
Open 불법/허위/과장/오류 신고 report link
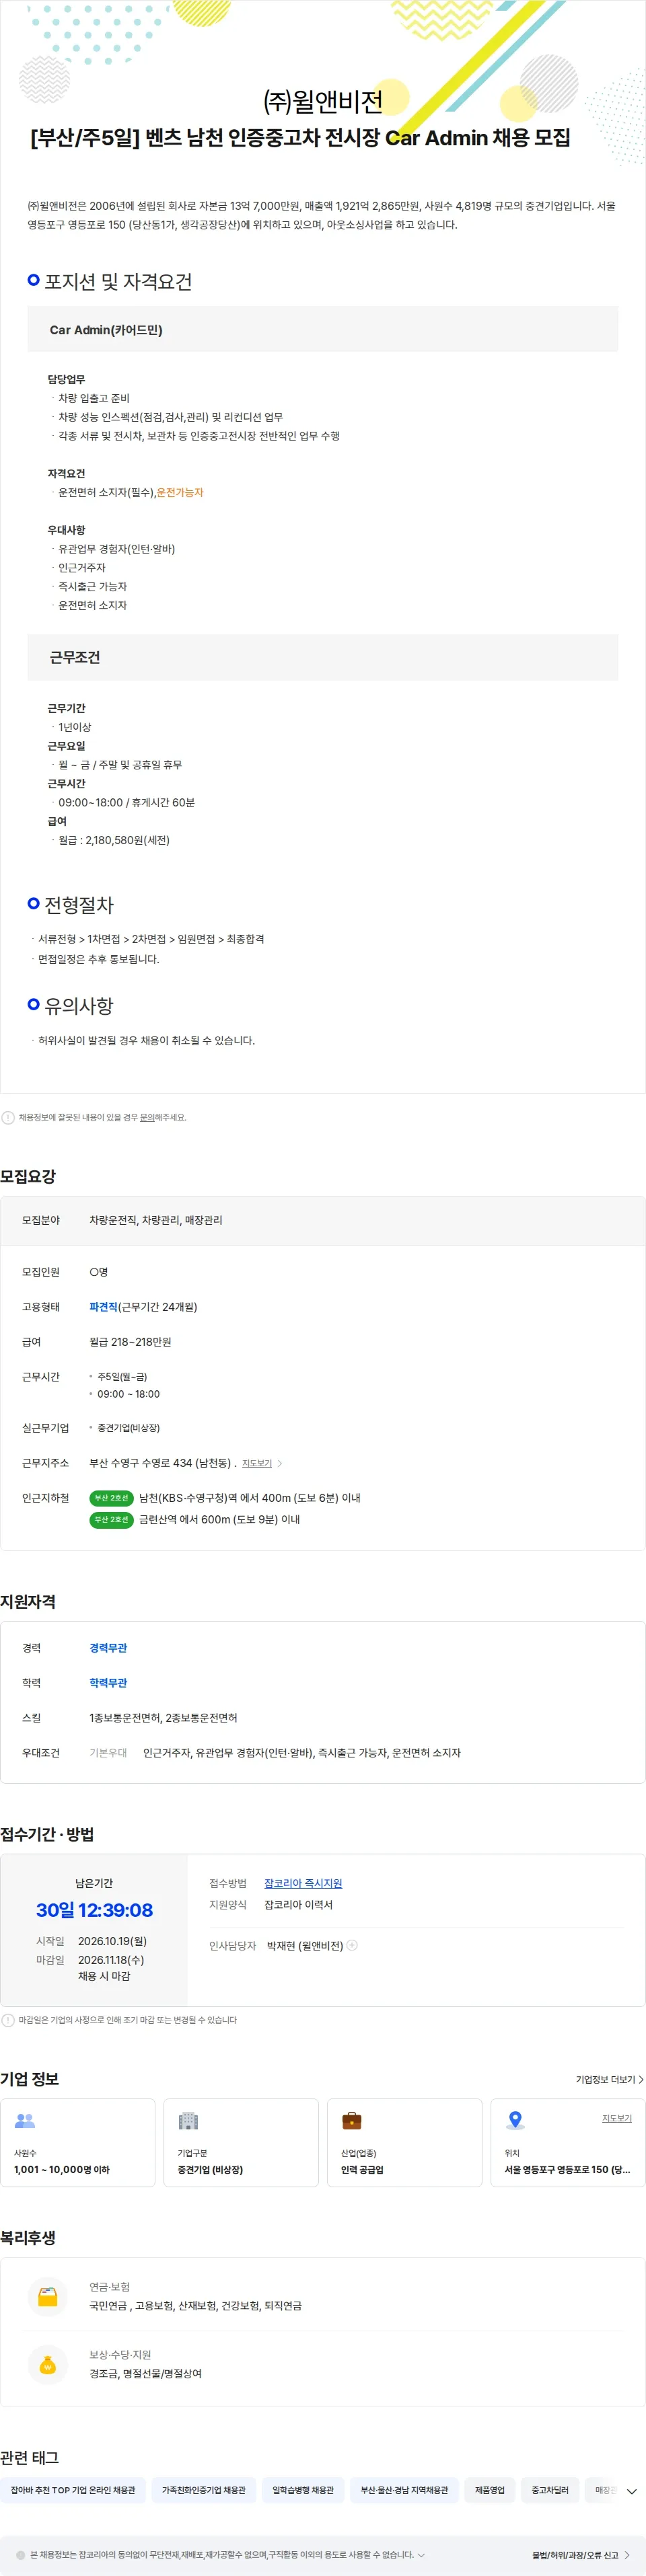click(x=575, y=2555)
